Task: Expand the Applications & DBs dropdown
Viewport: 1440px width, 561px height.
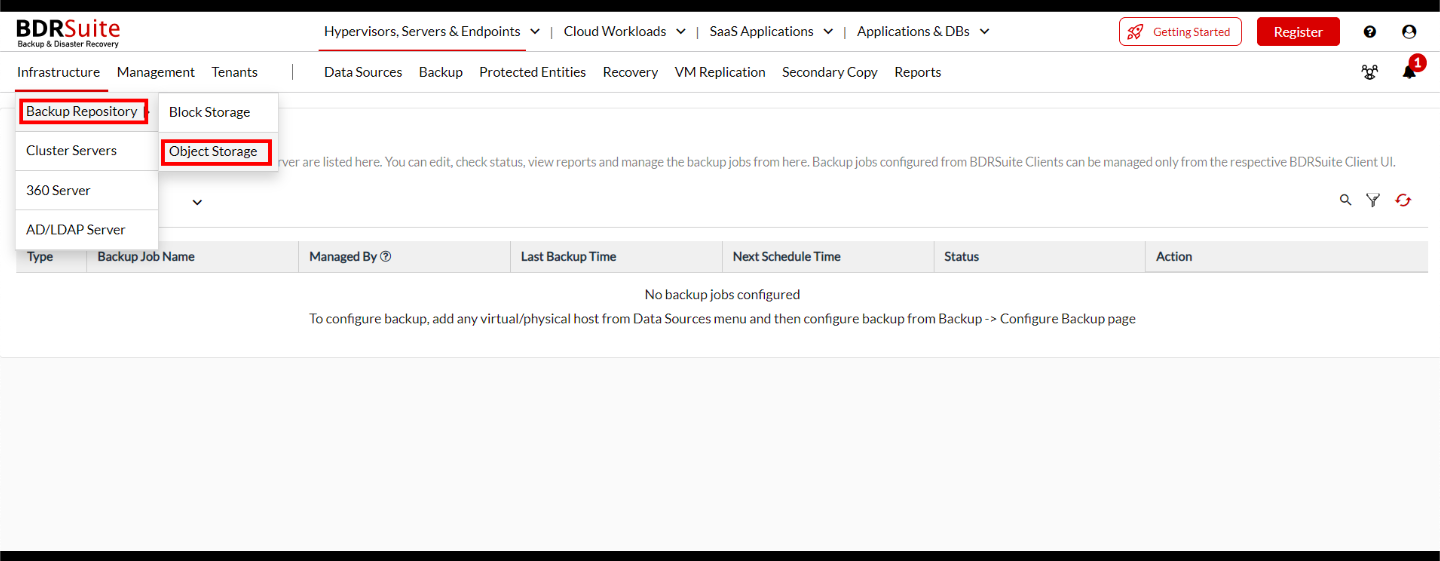Action: 984,32
